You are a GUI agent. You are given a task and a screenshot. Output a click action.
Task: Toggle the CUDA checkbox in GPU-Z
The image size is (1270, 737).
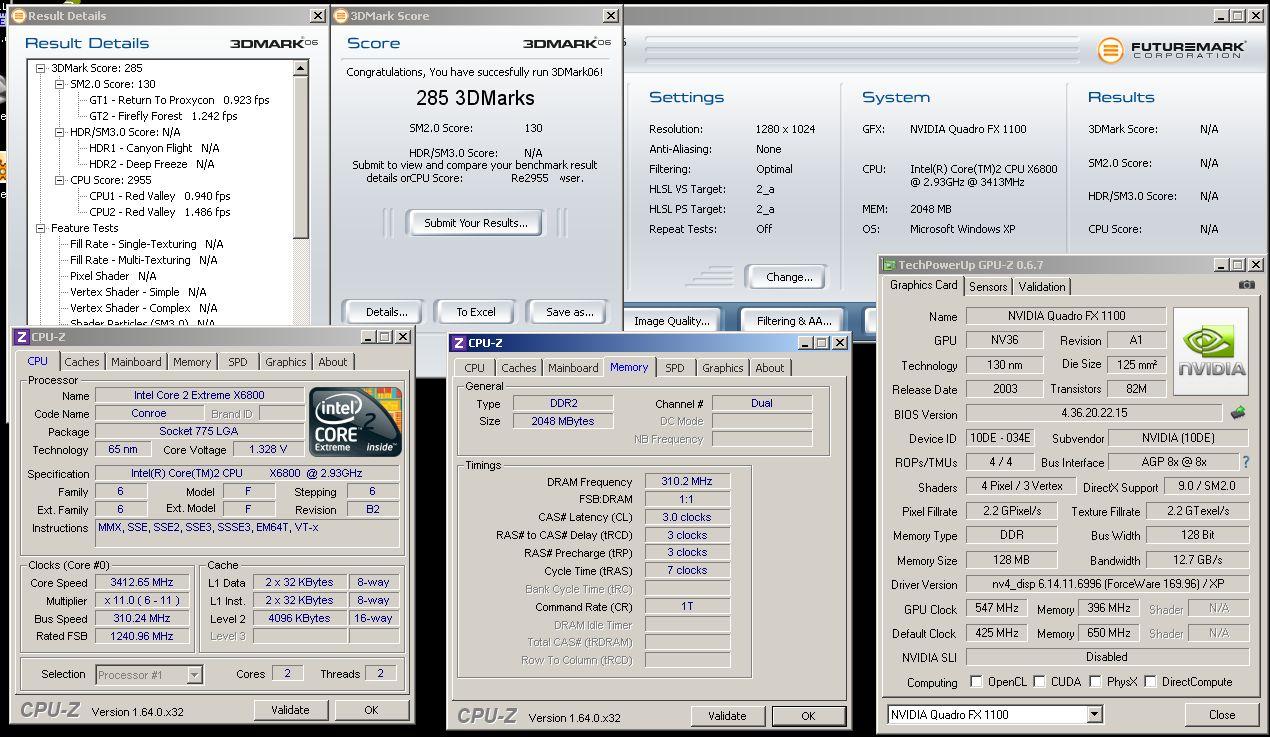click(x=1040, y=682)
